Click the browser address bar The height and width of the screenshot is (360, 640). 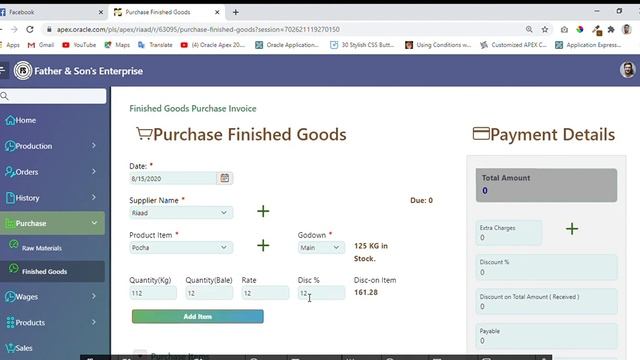286,29
